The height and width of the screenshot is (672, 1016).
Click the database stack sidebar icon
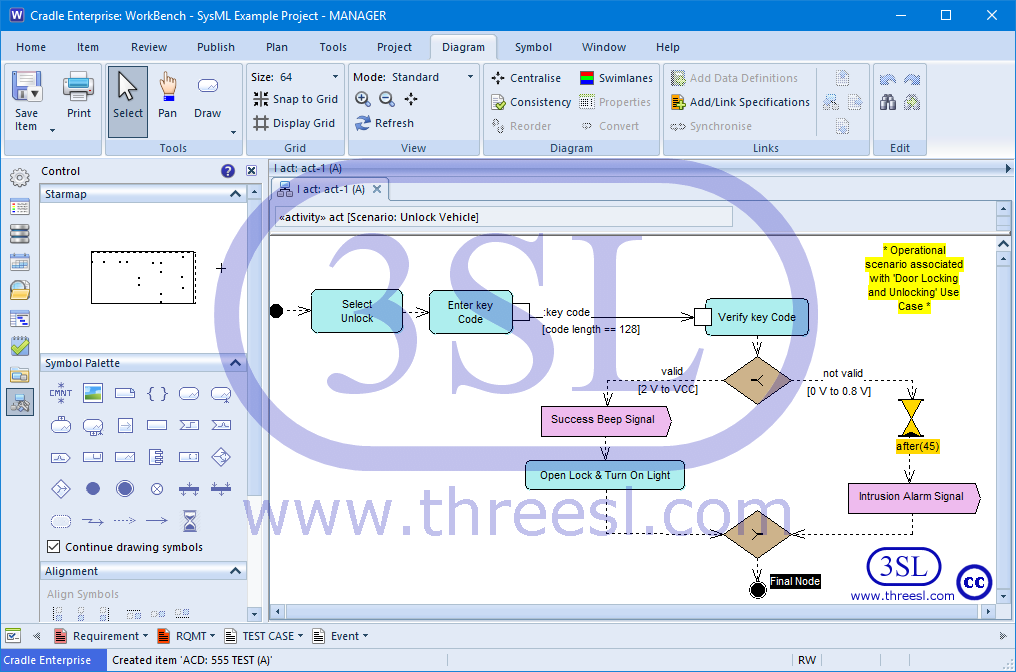19,234
